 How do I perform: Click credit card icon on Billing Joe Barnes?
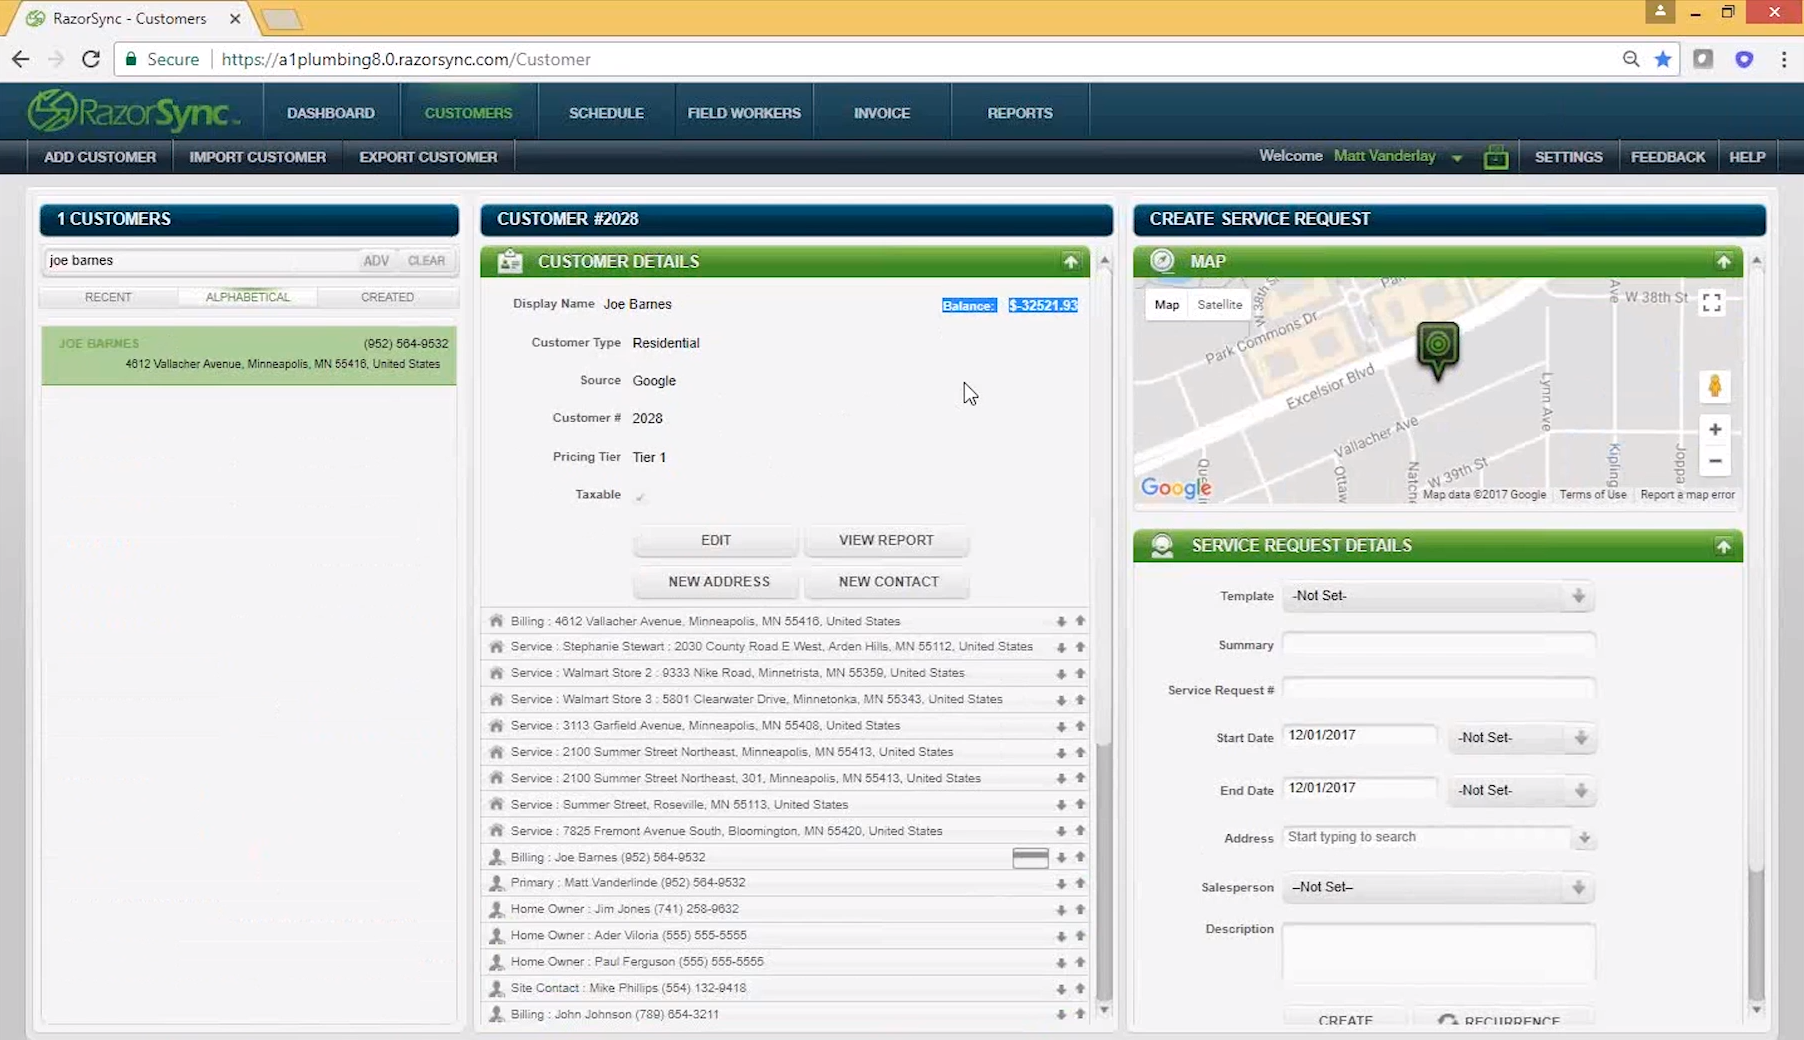point(1030,858)
